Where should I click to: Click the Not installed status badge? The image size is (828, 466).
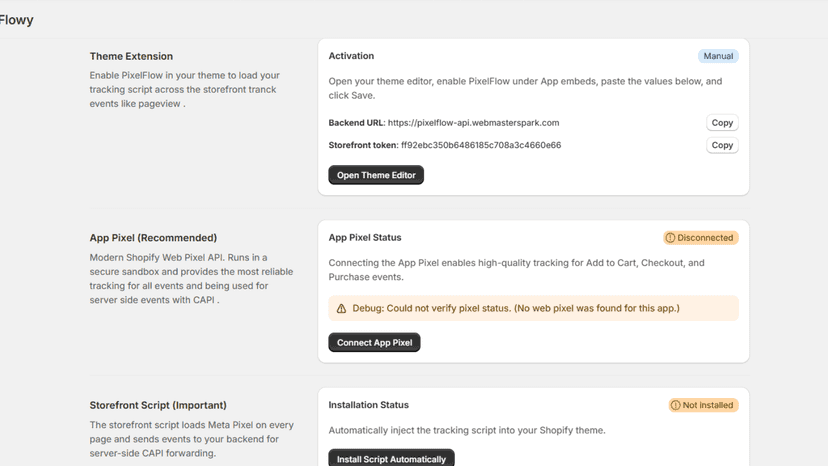pos(703,405)
